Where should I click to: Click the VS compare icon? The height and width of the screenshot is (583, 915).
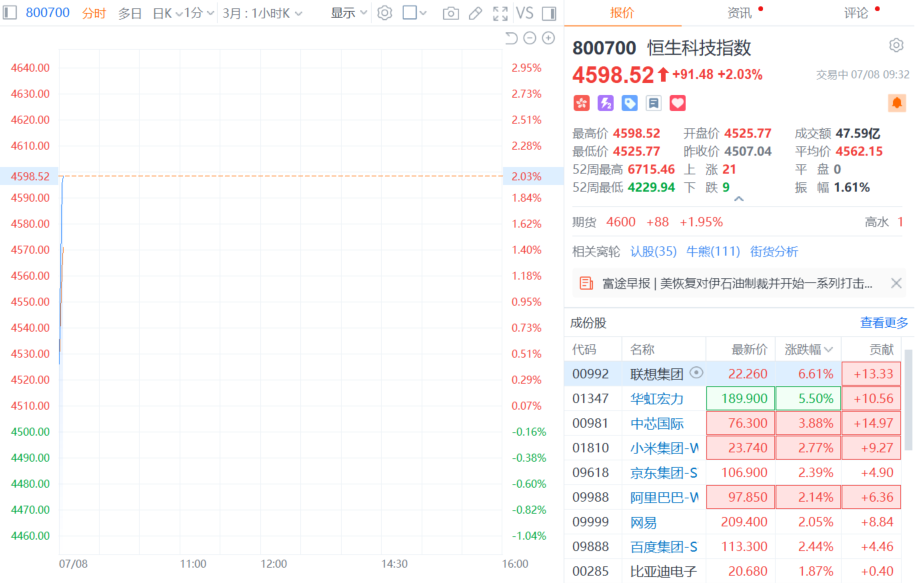tap(525, 13)
